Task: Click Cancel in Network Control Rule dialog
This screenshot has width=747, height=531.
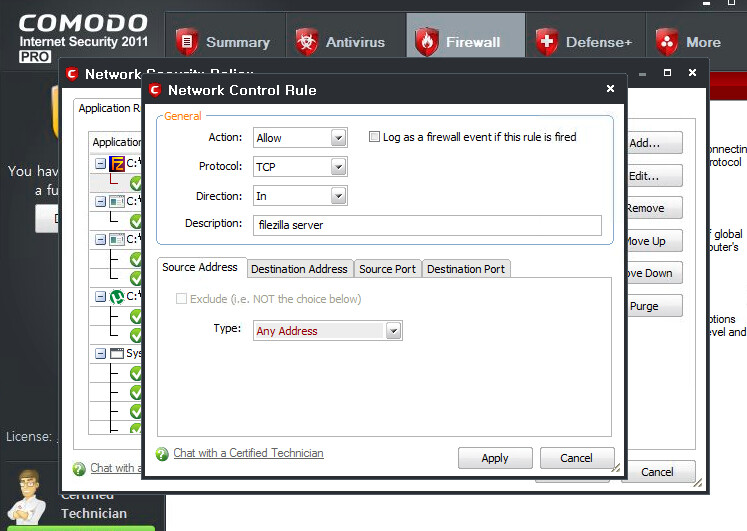Action: tap(576, 458)
